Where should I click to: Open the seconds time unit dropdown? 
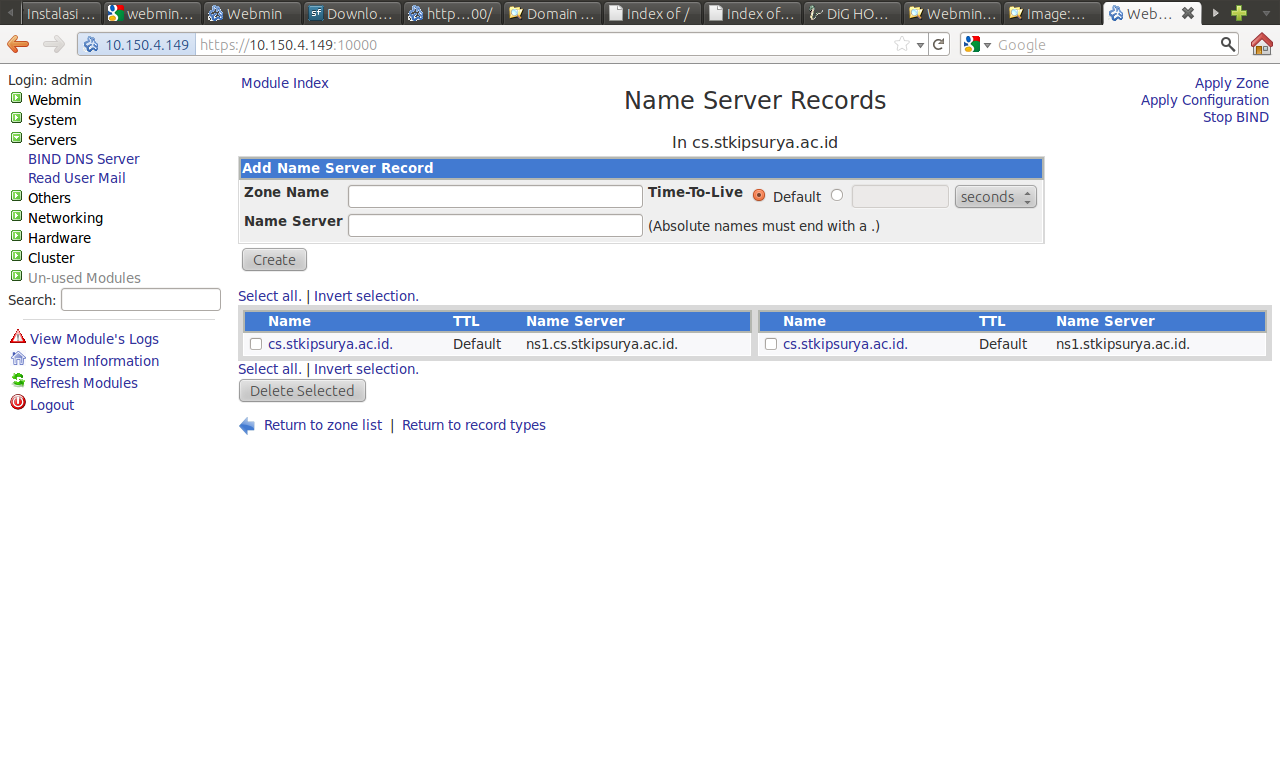point(995,197)
